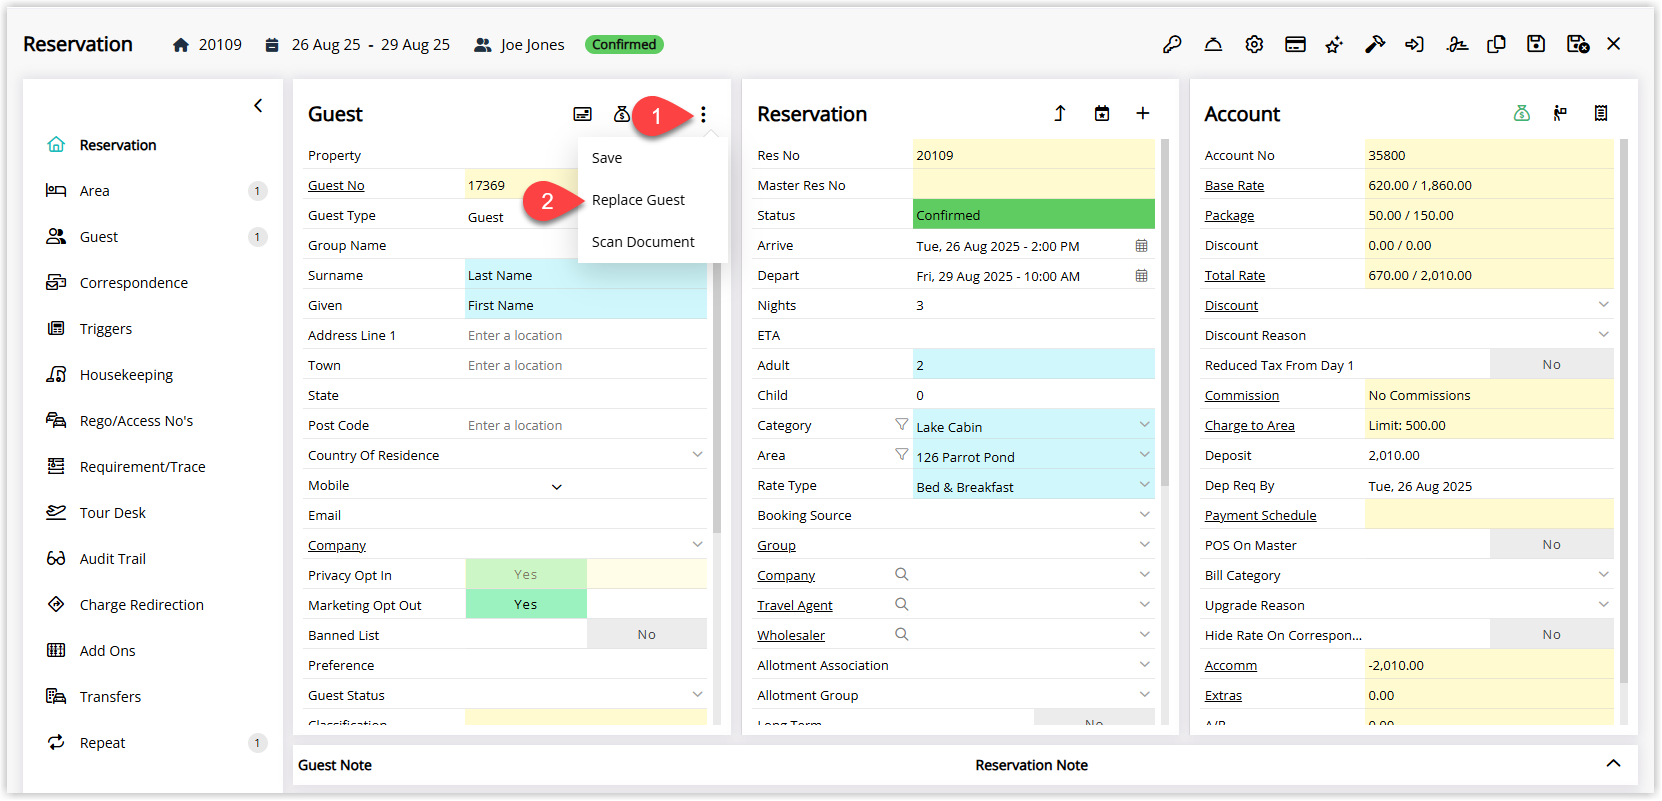Collapse the left navigation sidebar
The height and width of the screenshot is (801, 1662).
pyautogui.click(x=258, y=105)
